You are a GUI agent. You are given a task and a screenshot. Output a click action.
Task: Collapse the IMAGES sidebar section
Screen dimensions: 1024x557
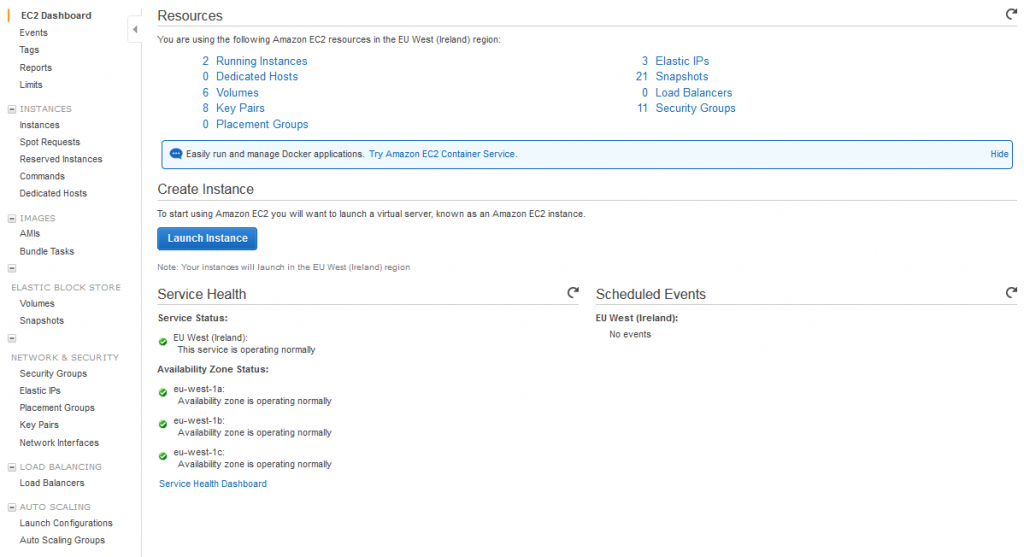point(12,218)
